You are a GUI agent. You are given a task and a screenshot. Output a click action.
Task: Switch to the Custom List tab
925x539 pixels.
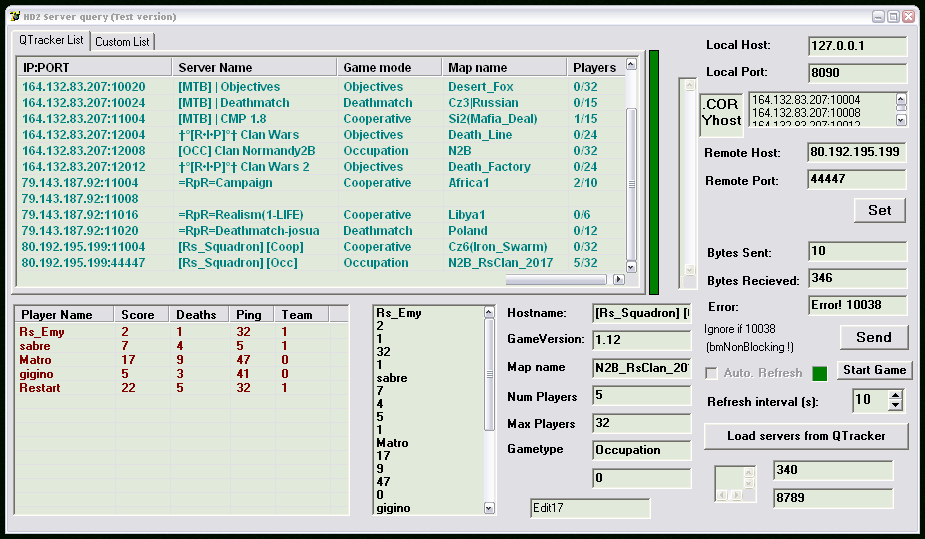pyautogui.click(x=122, y=41)
